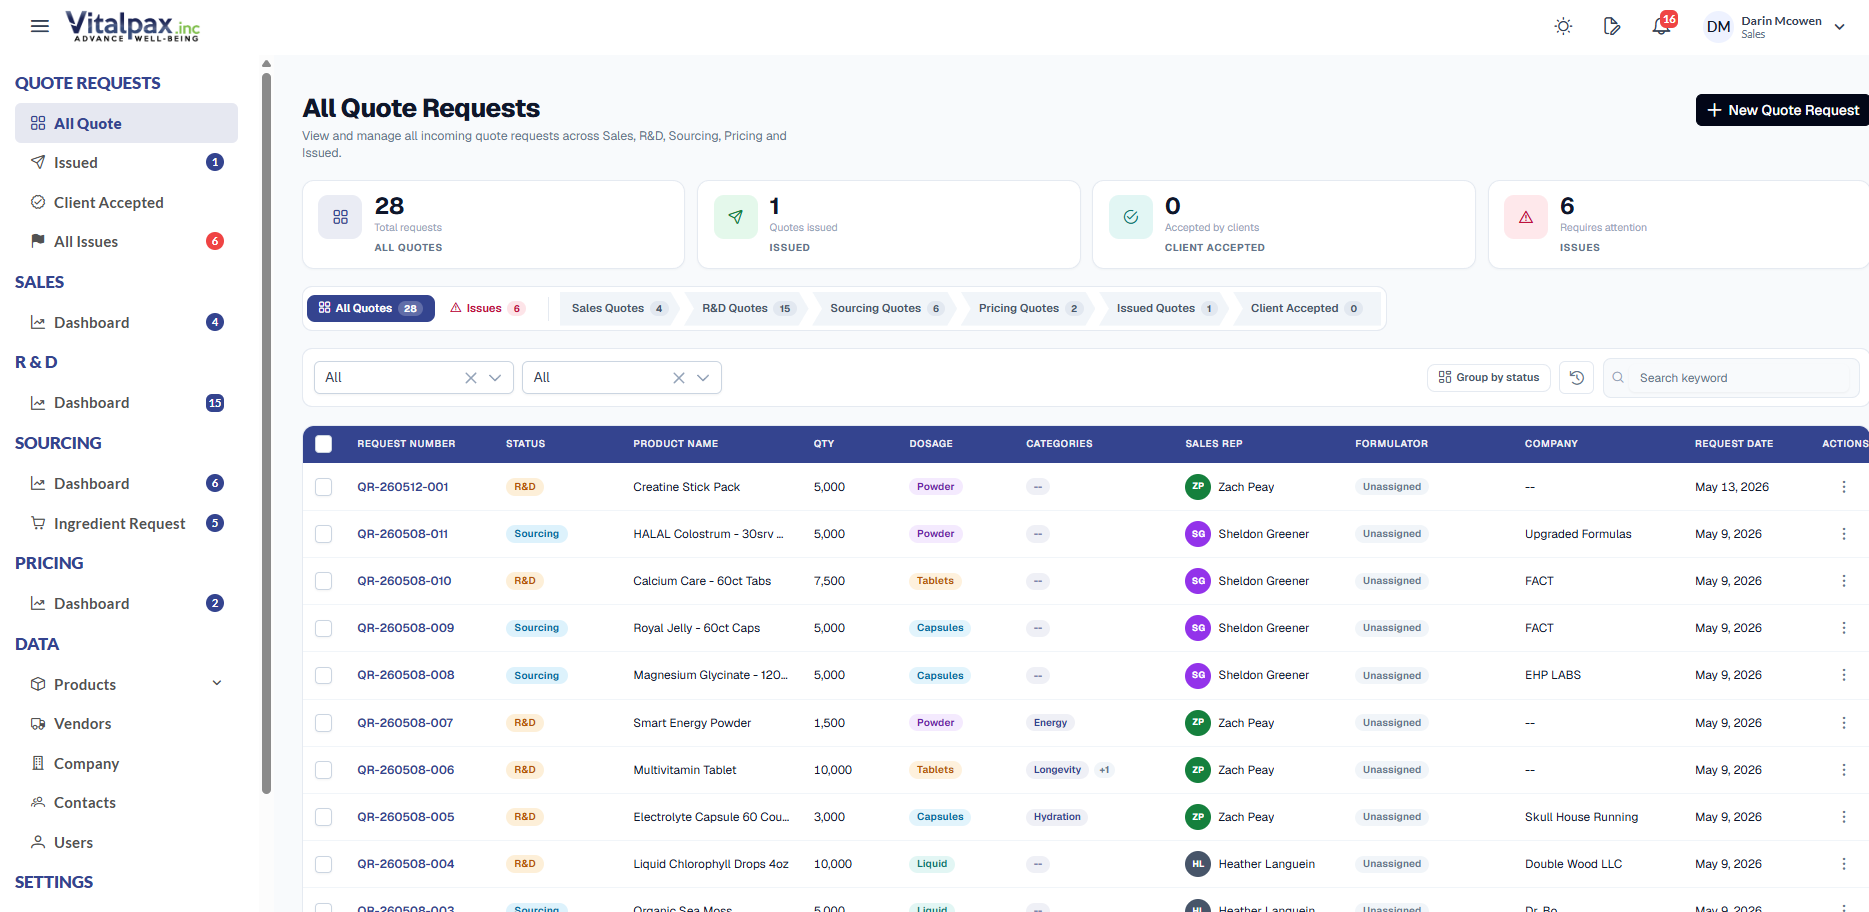Open Darin Mcowen user menu chevron

1839,27
